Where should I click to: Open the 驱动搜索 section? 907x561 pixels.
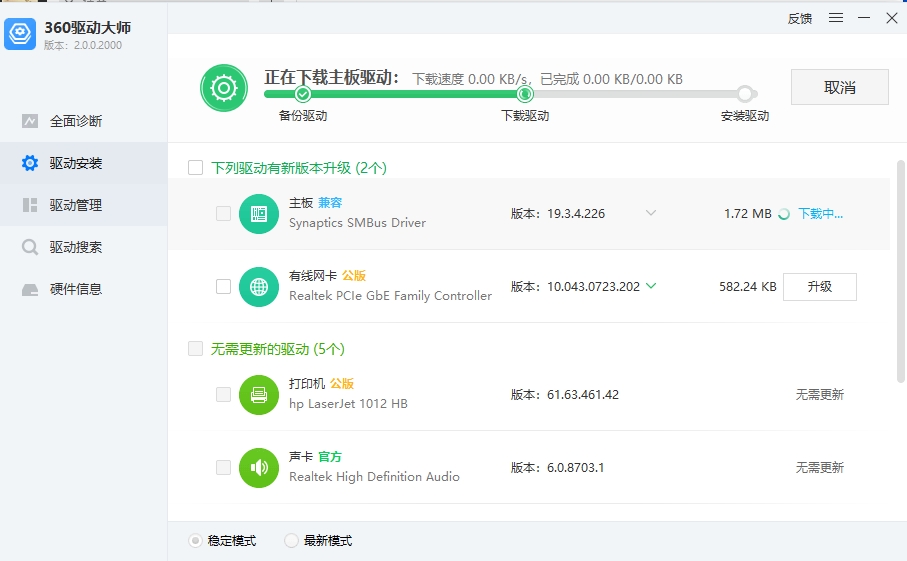84,248
